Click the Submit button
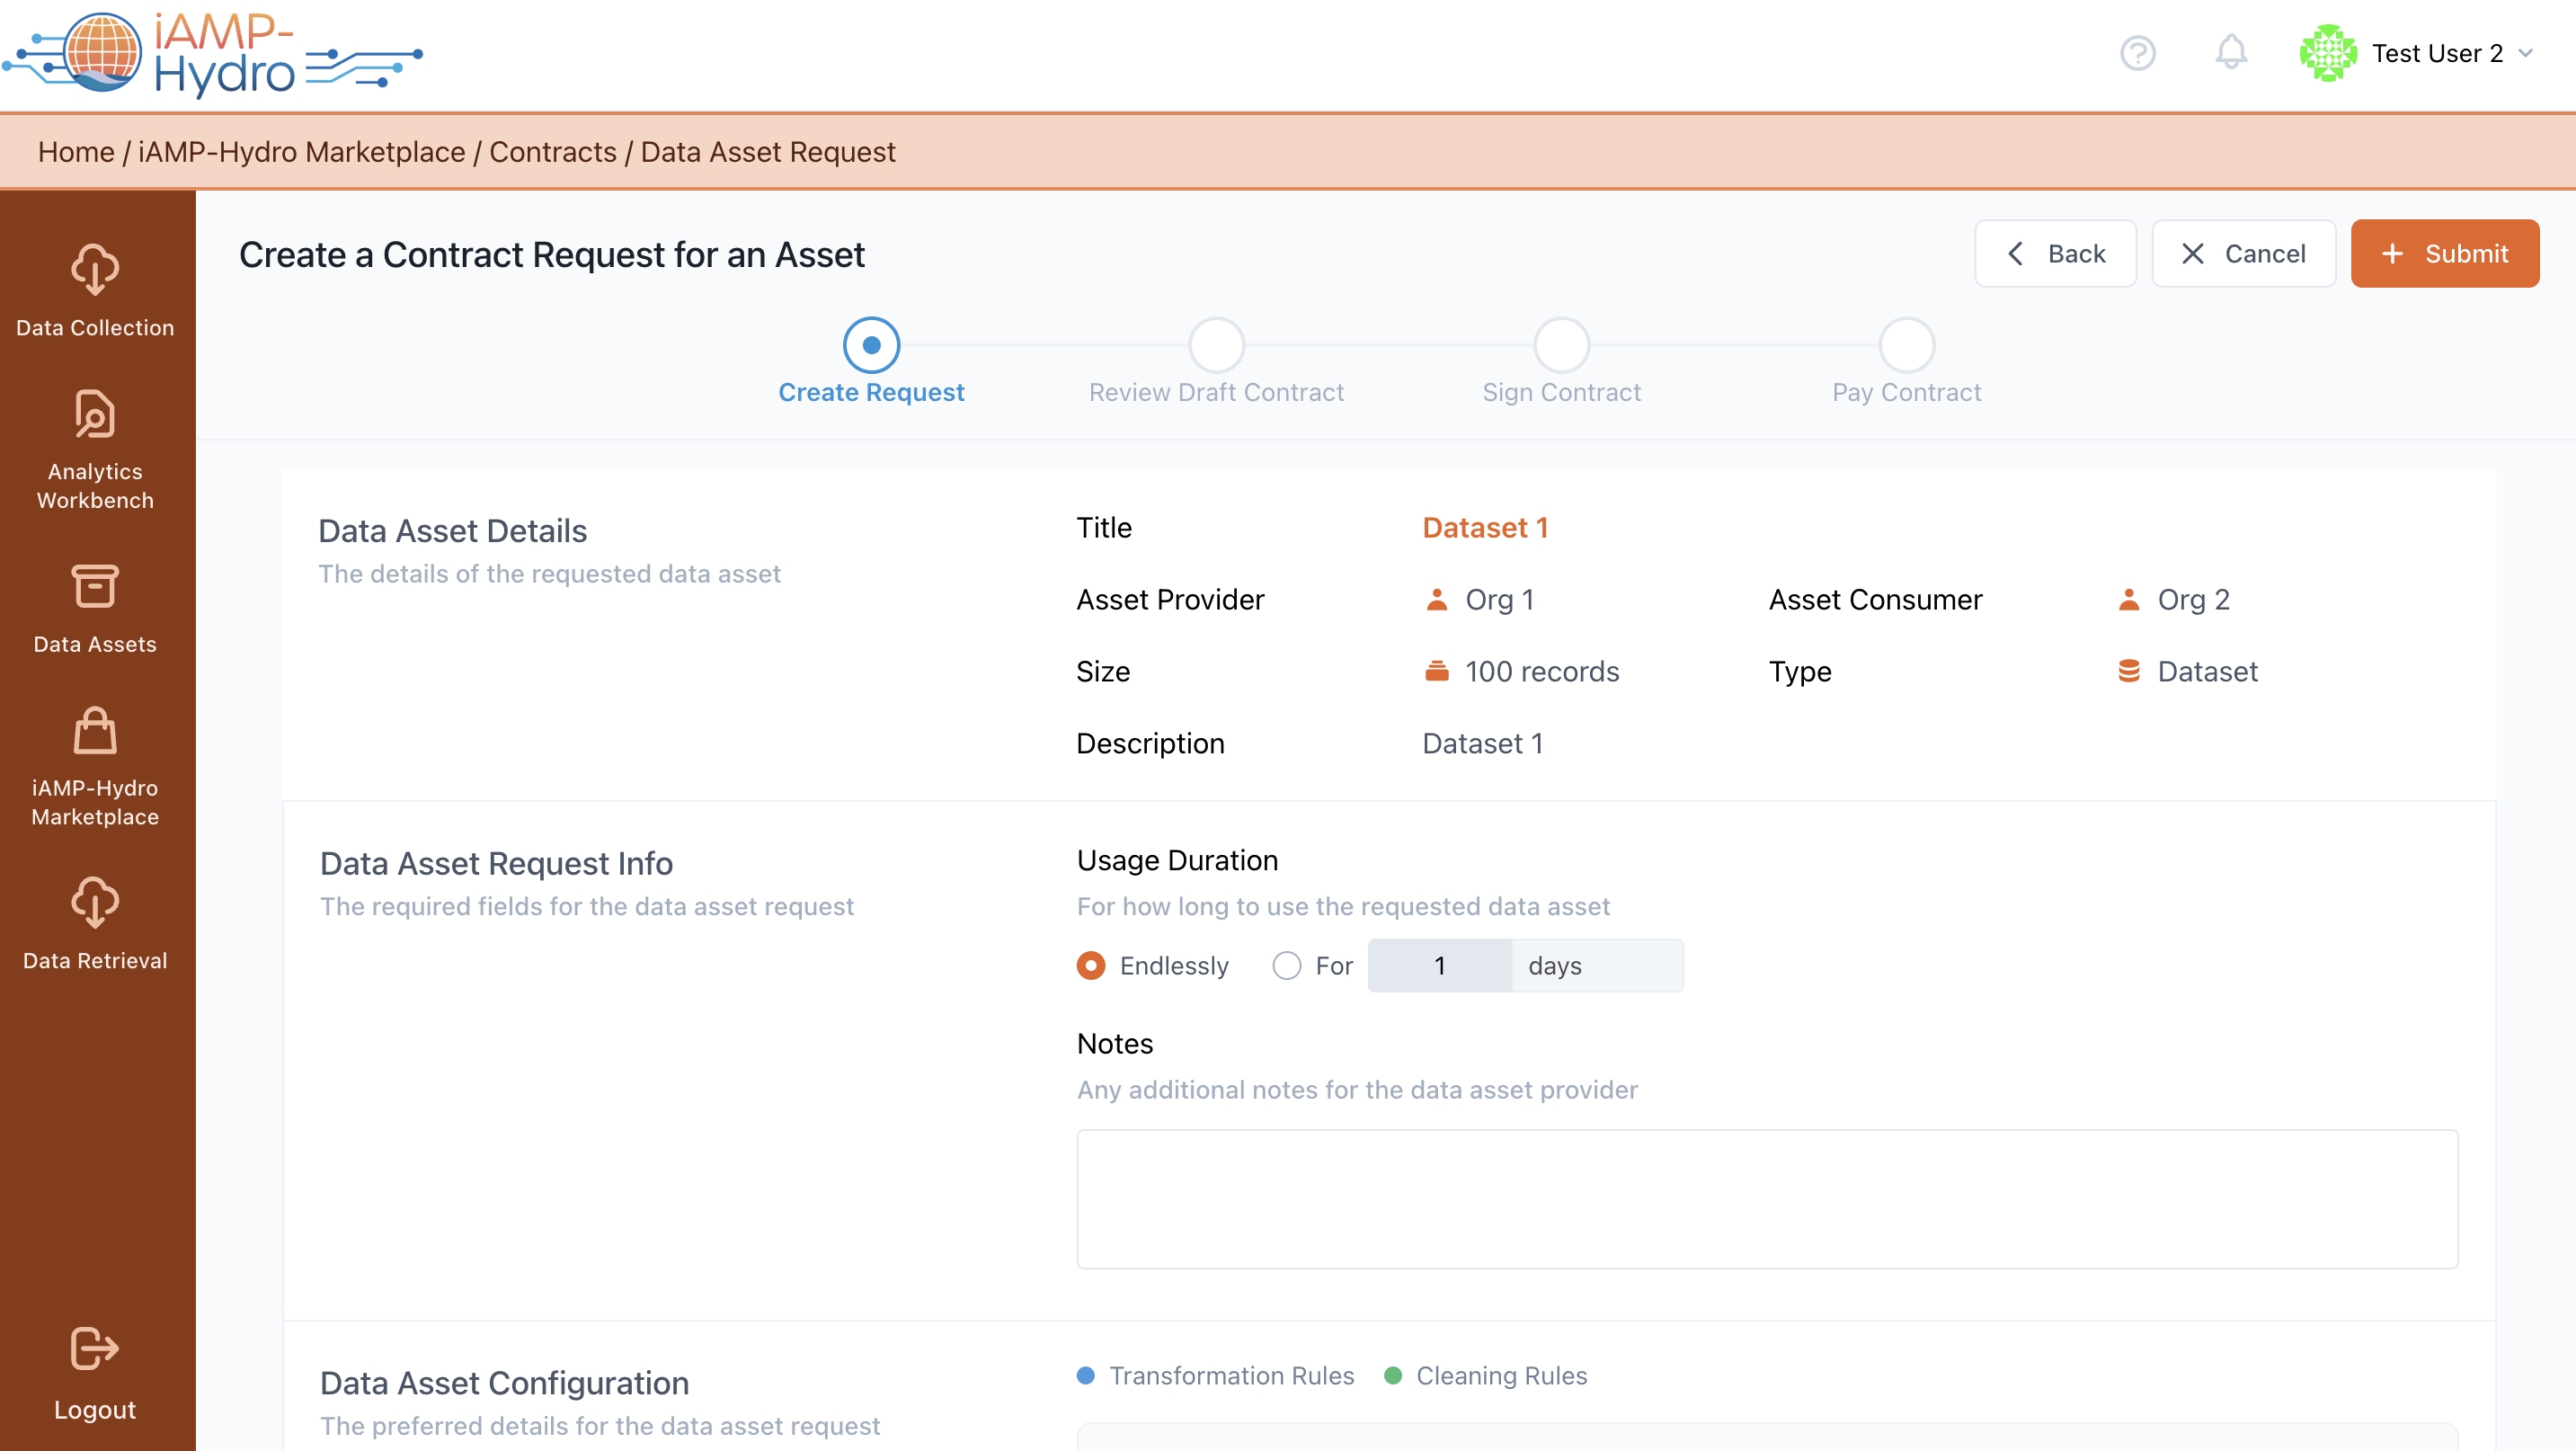The height and width of the screenshot is (1451, 2576). 2443,254
